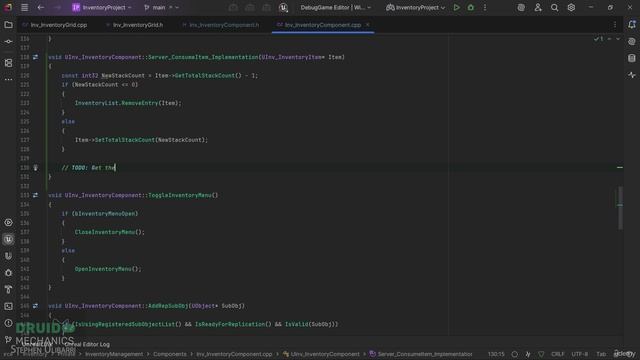Click the InventoryManagement breadcrumb
Image resolution: width=640 pixels, height=360 pixels.
[114, 354]
